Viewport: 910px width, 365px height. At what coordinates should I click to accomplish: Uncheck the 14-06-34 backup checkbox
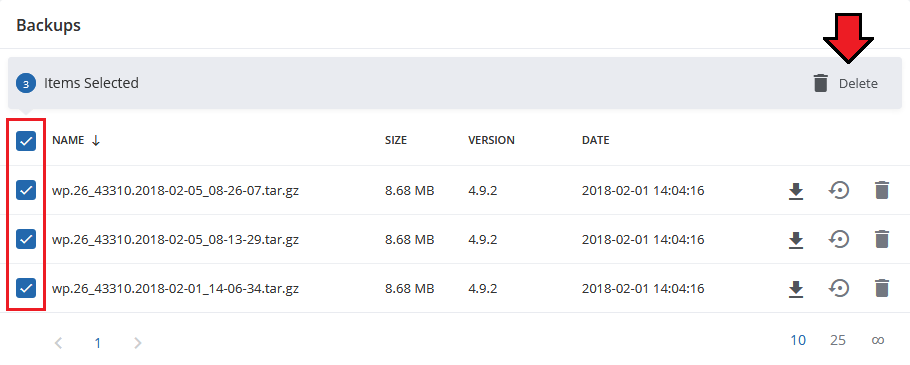pos(26,288)
